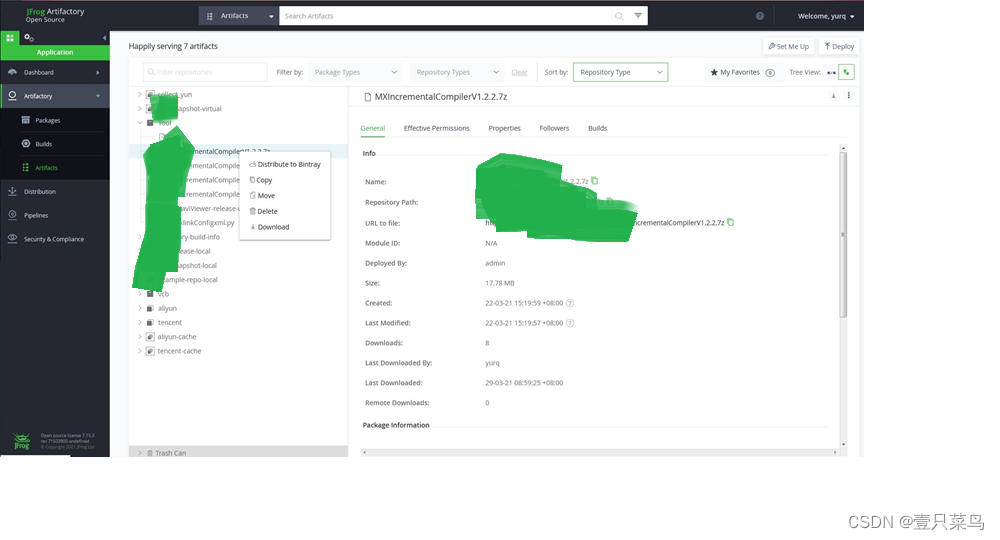This screenshot has width=1000, height=540.
Task: Open the Sort by Repository Type dropdown
Action: 621,72
